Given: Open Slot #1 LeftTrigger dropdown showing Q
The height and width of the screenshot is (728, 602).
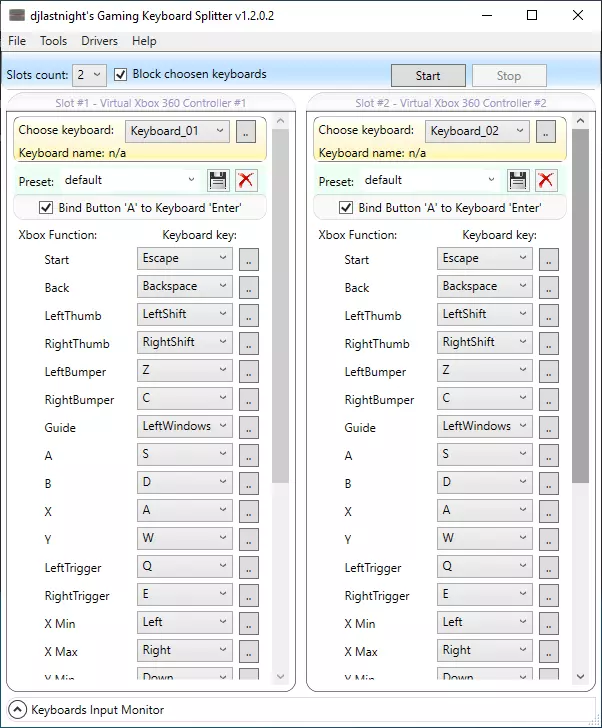Looking at the screenshot, I should [185, 566].
